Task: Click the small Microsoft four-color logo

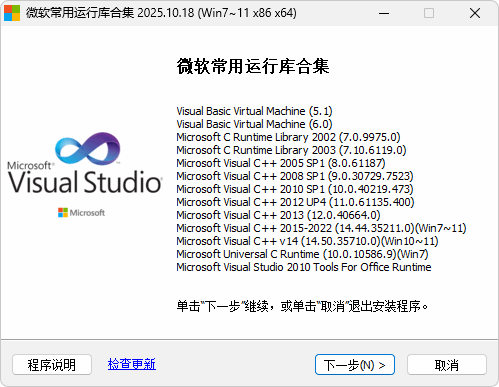Action: pos(63,213)
